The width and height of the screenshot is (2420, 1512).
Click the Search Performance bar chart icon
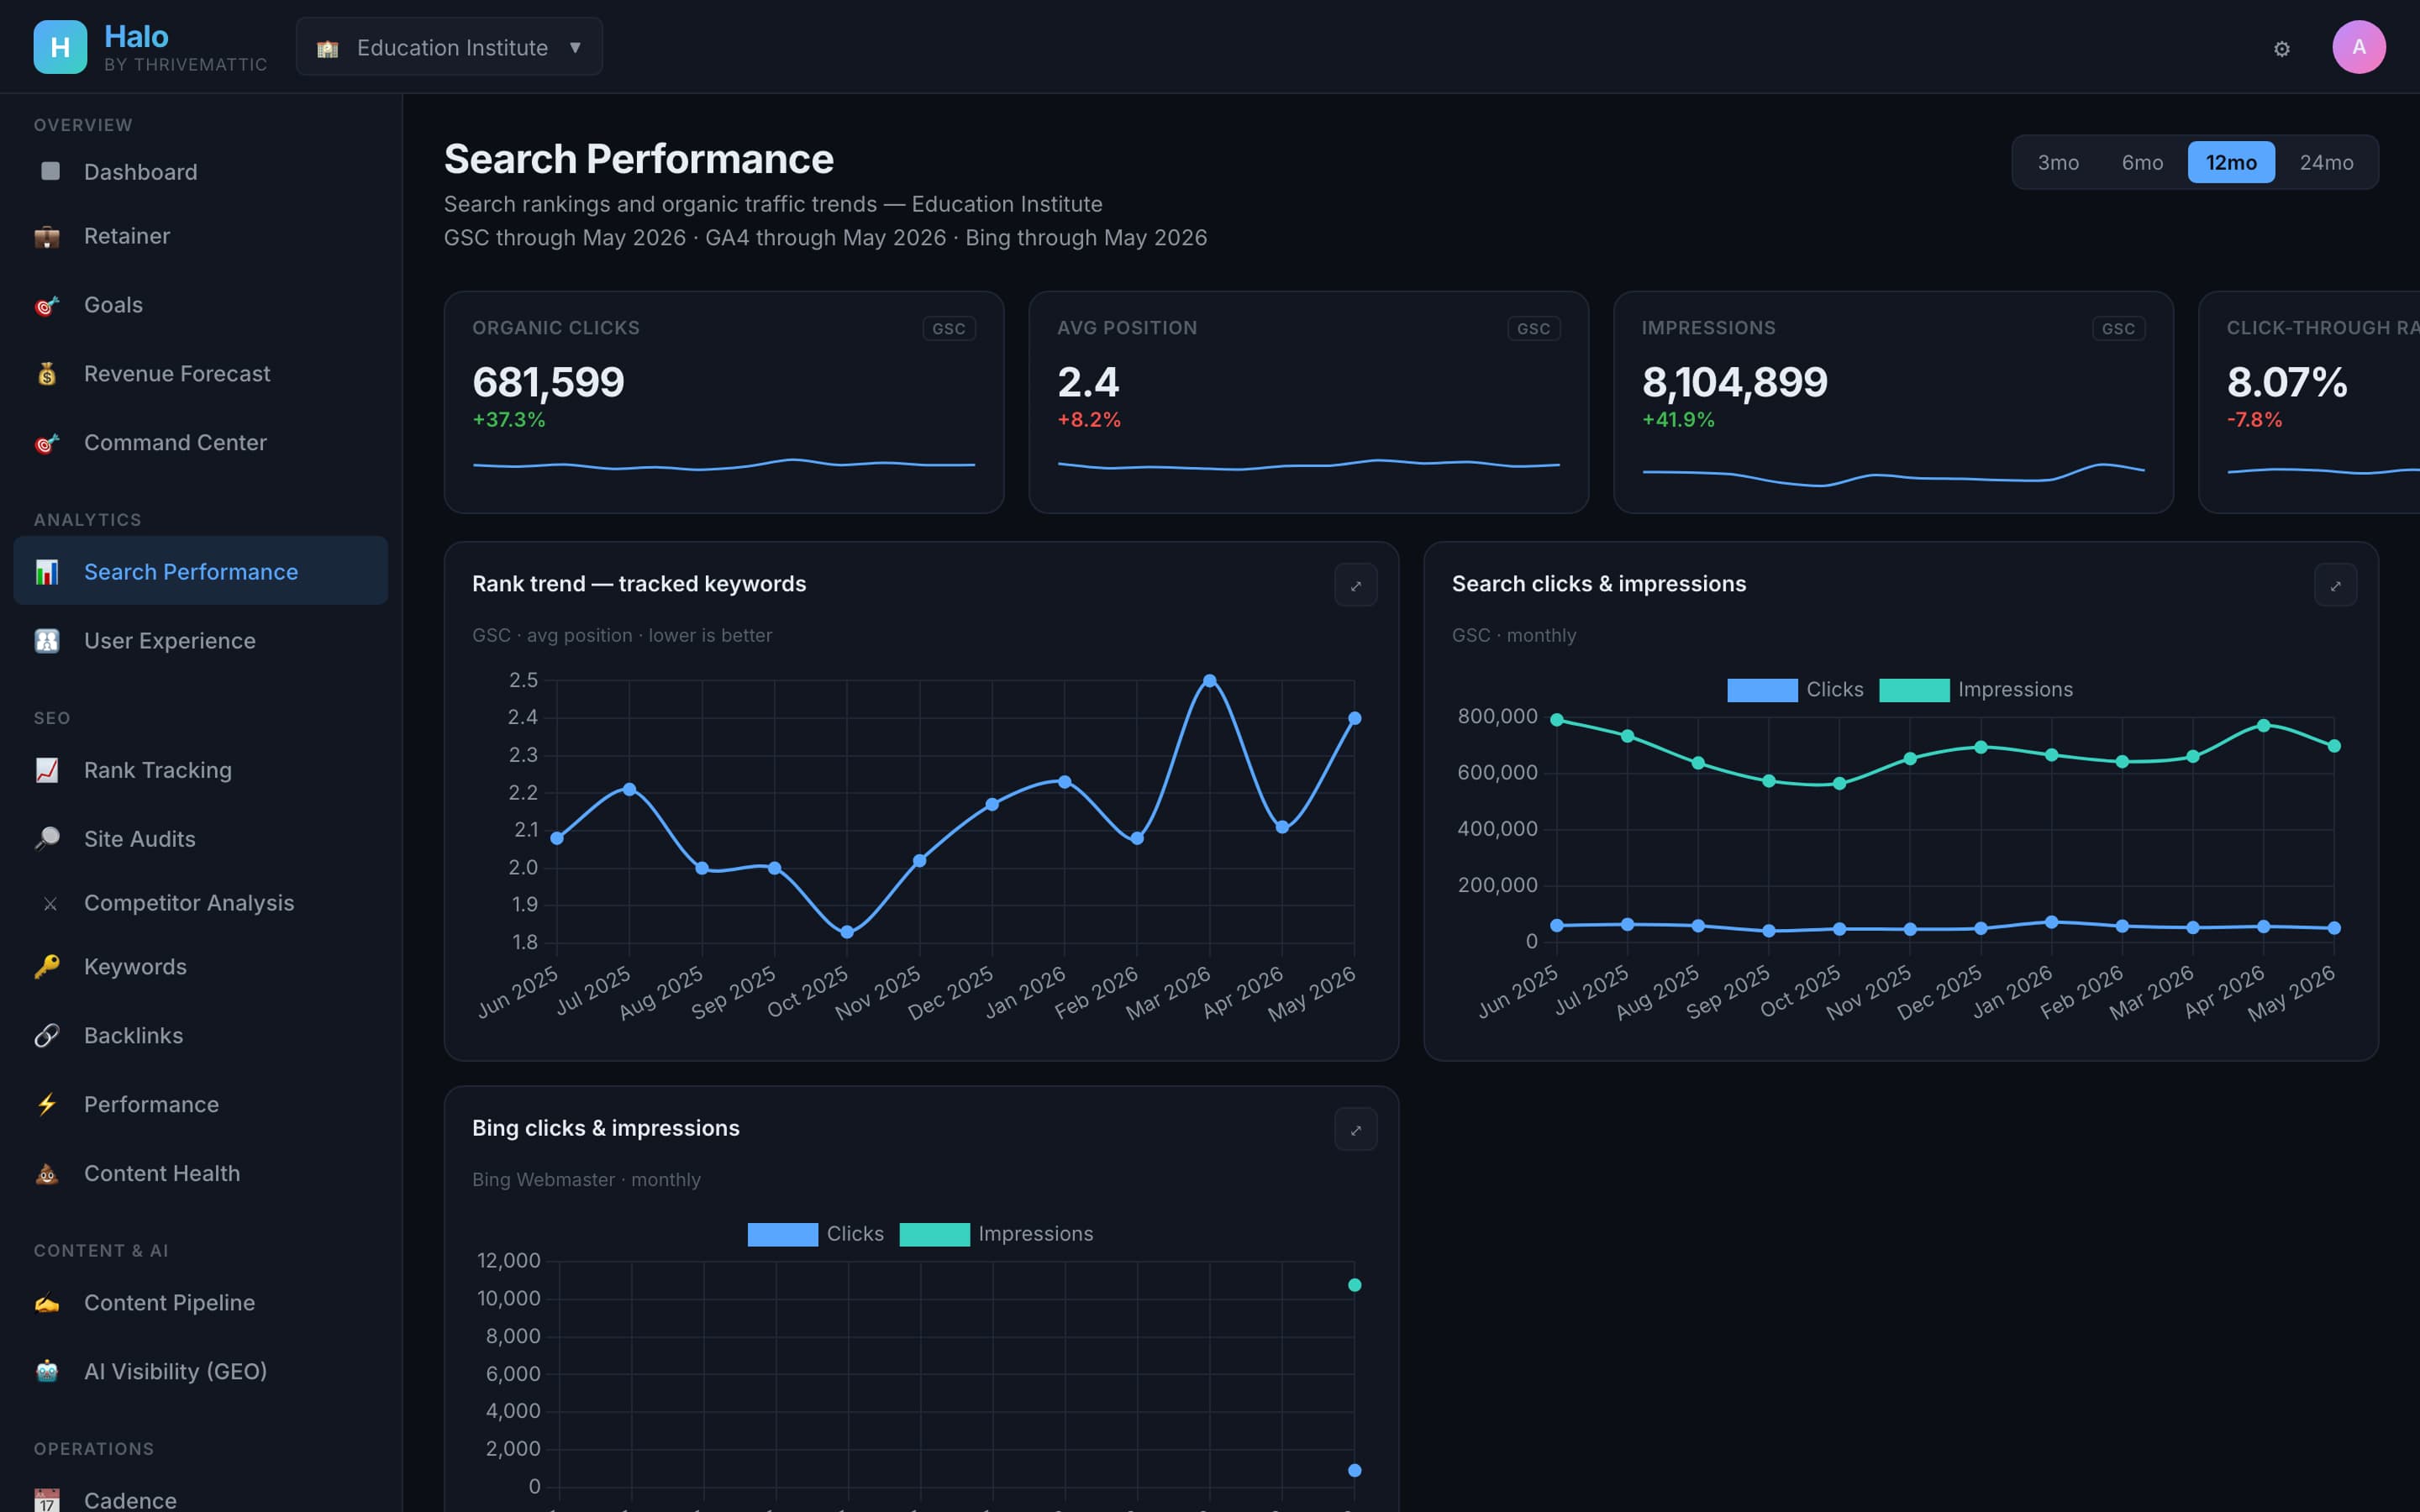point(47,572)
